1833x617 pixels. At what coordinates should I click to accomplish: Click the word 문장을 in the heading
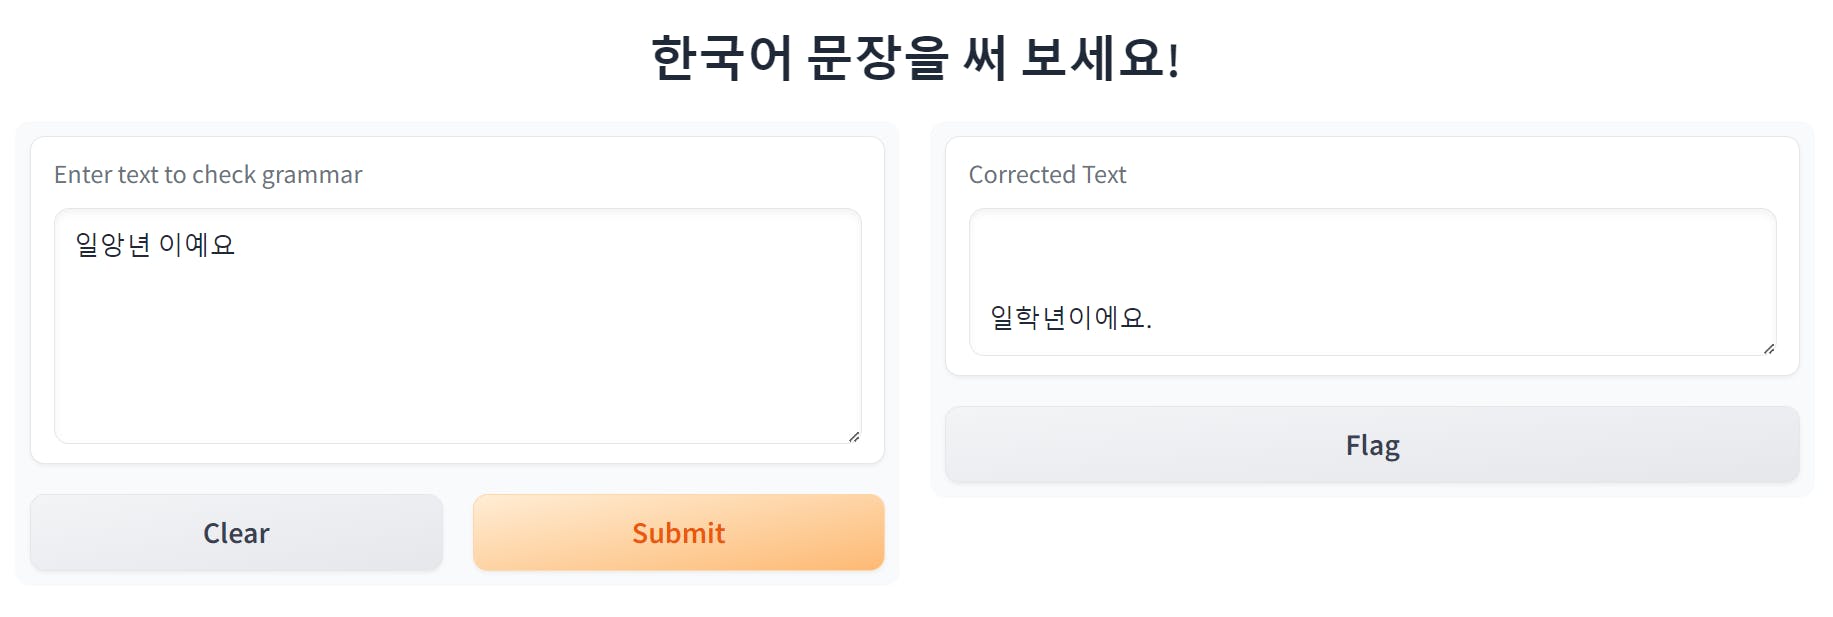pos(876,58)
